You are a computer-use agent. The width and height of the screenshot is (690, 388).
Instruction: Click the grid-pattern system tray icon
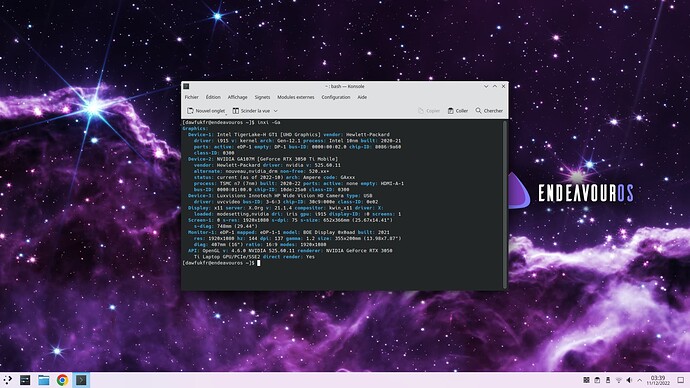586,380
